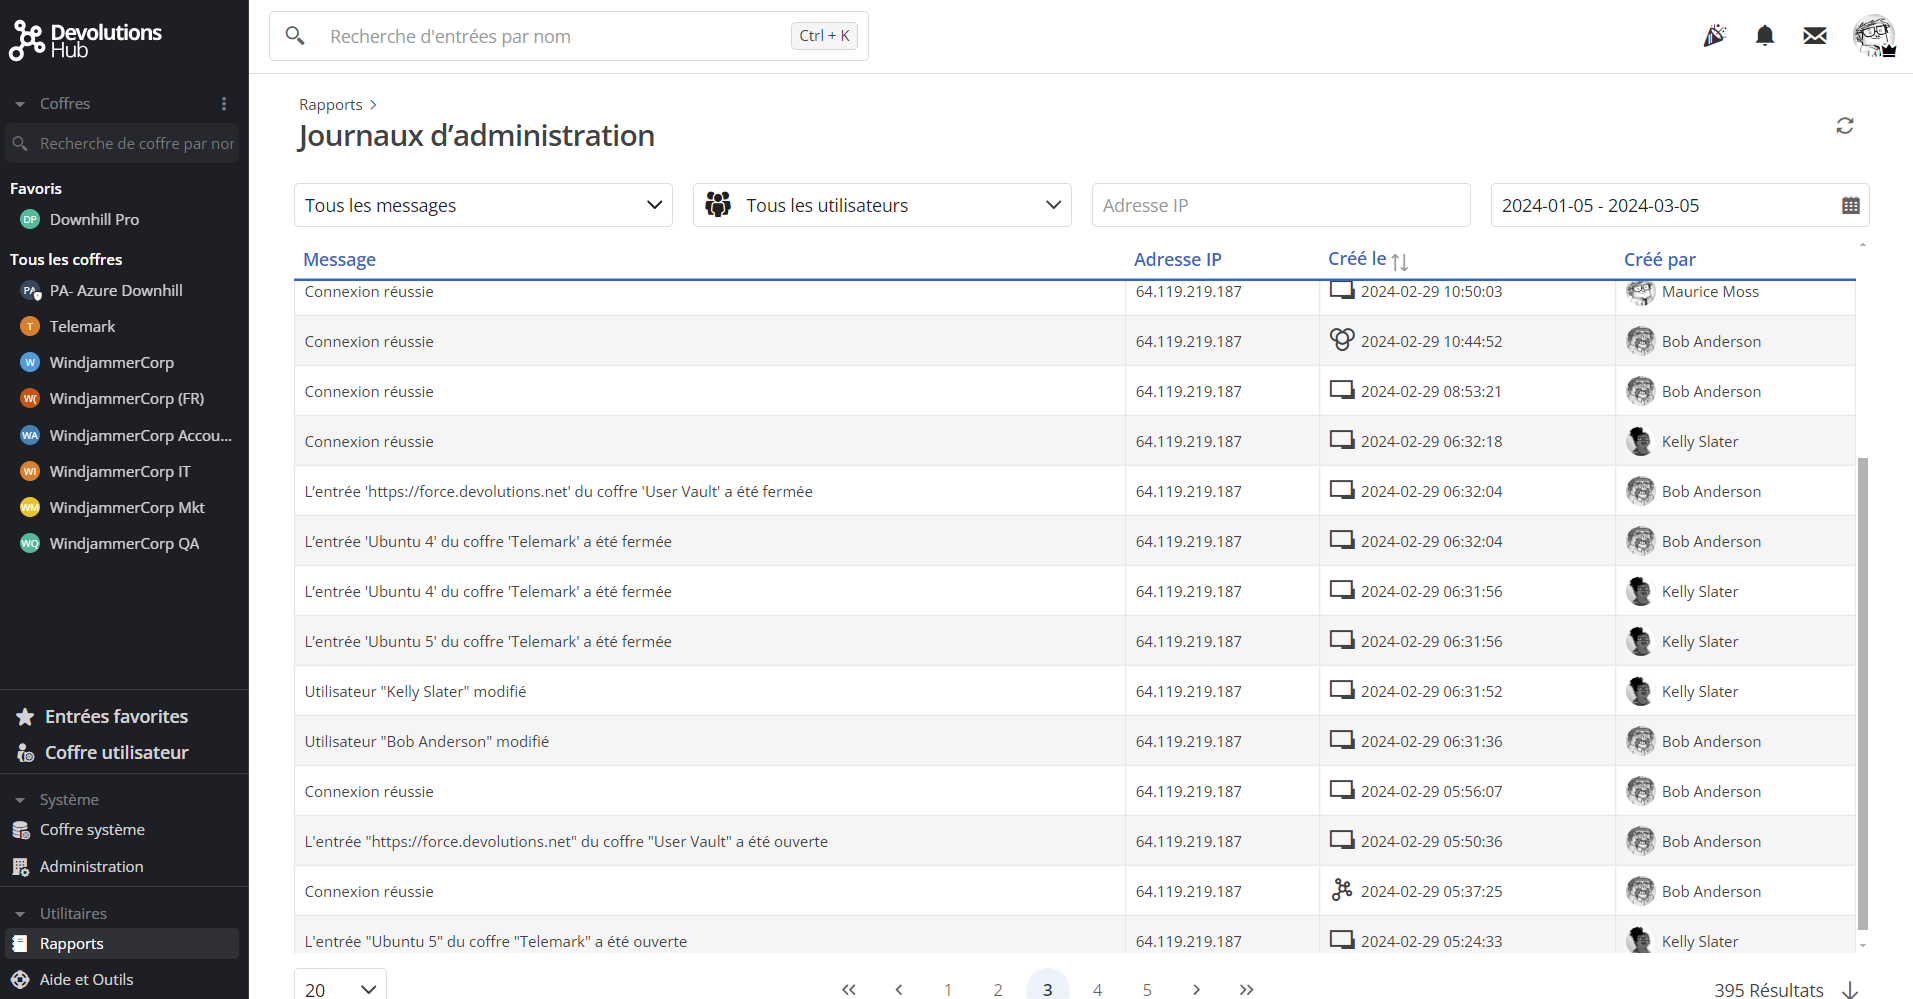Screen dimensions: 1913x999
Task: Refresh the administration logs
Action: pos(1845,125)
